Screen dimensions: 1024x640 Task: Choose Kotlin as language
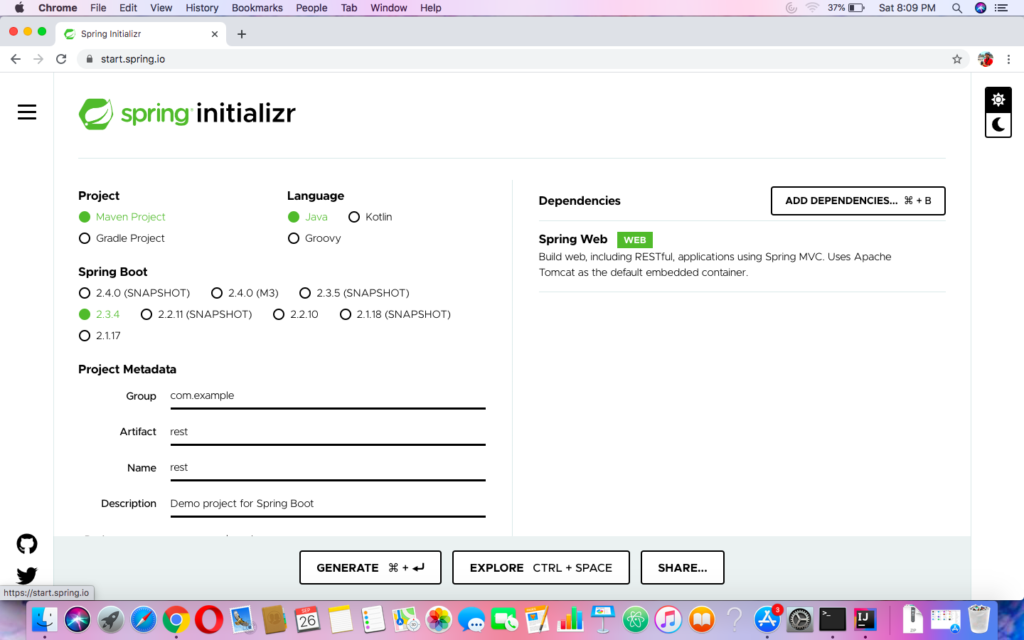pyautogui.click(x=370, y=217)
